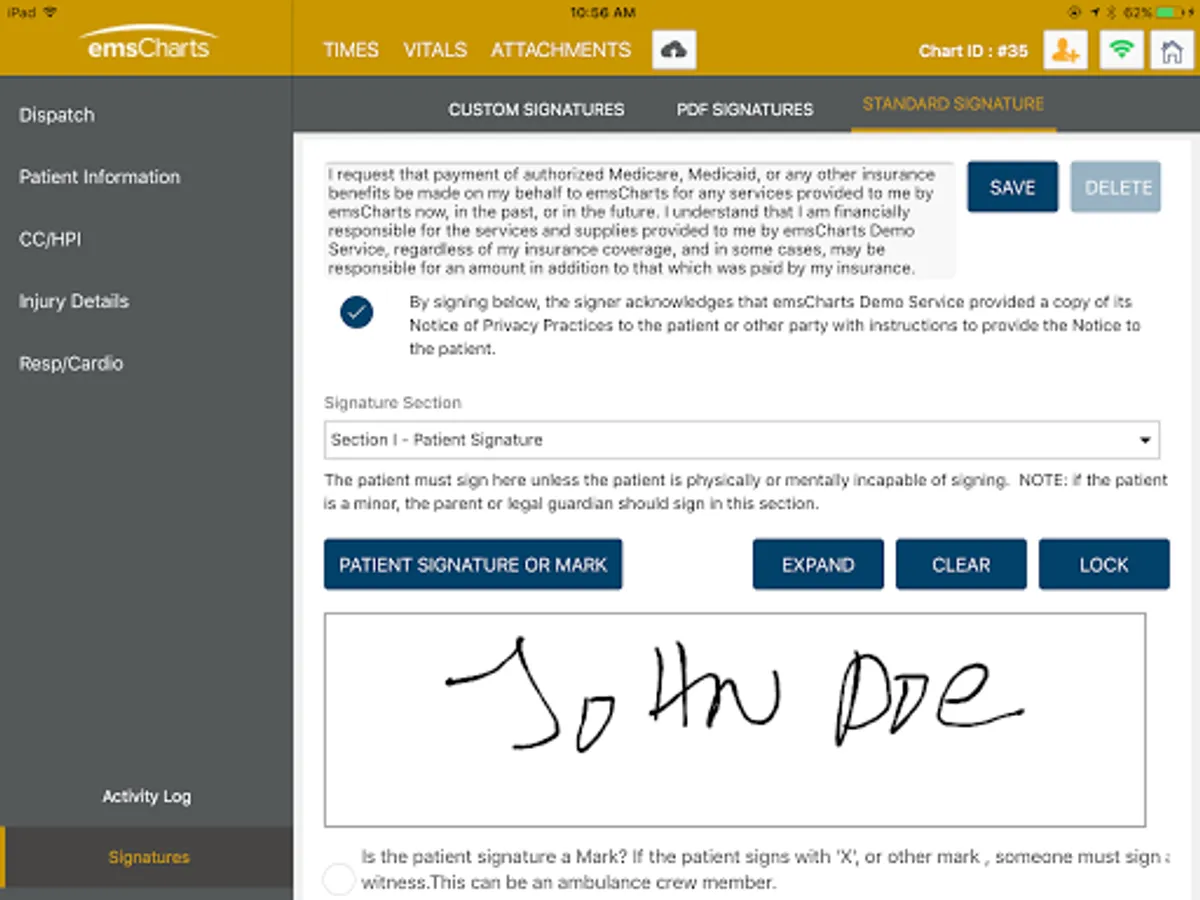This screenshot has width=1200, height=900.
Task: Tap the insurance authorization text box
Action: [x=640, y=221]
